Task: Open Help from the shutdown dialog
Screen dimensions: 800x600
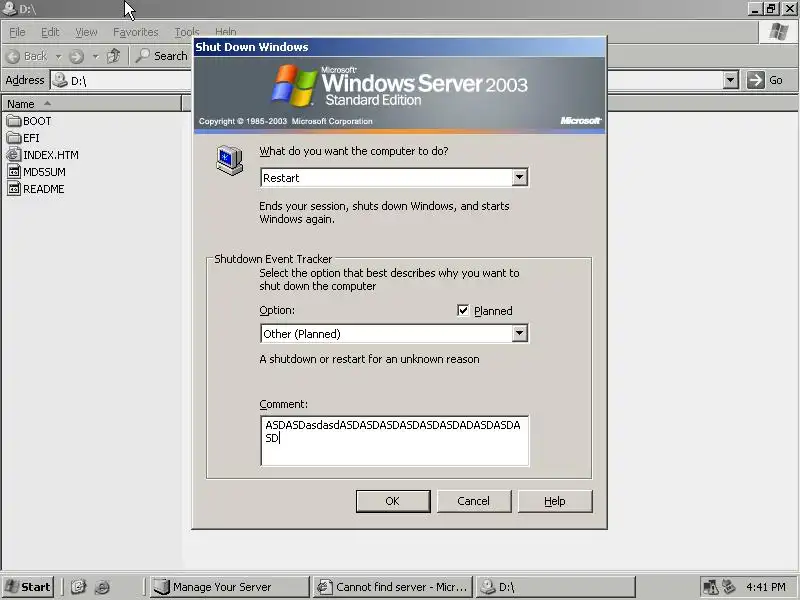Action: 555,501
